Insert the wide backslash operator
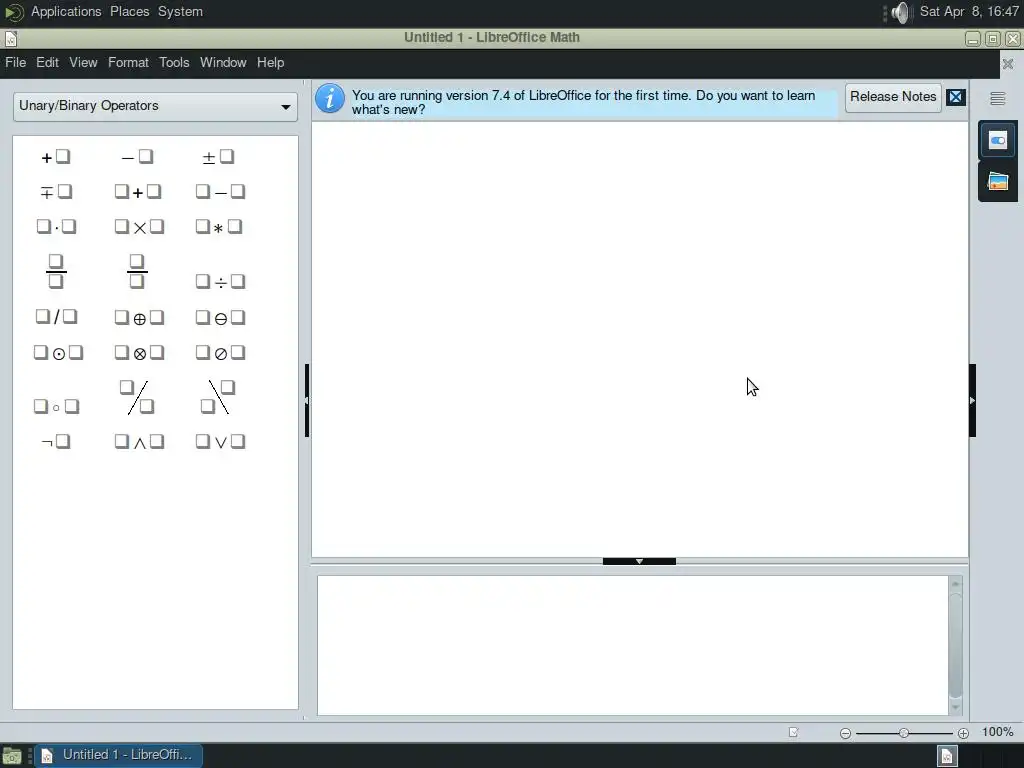This screenshot has width=1024, height=768. click(x=218, y=397)
